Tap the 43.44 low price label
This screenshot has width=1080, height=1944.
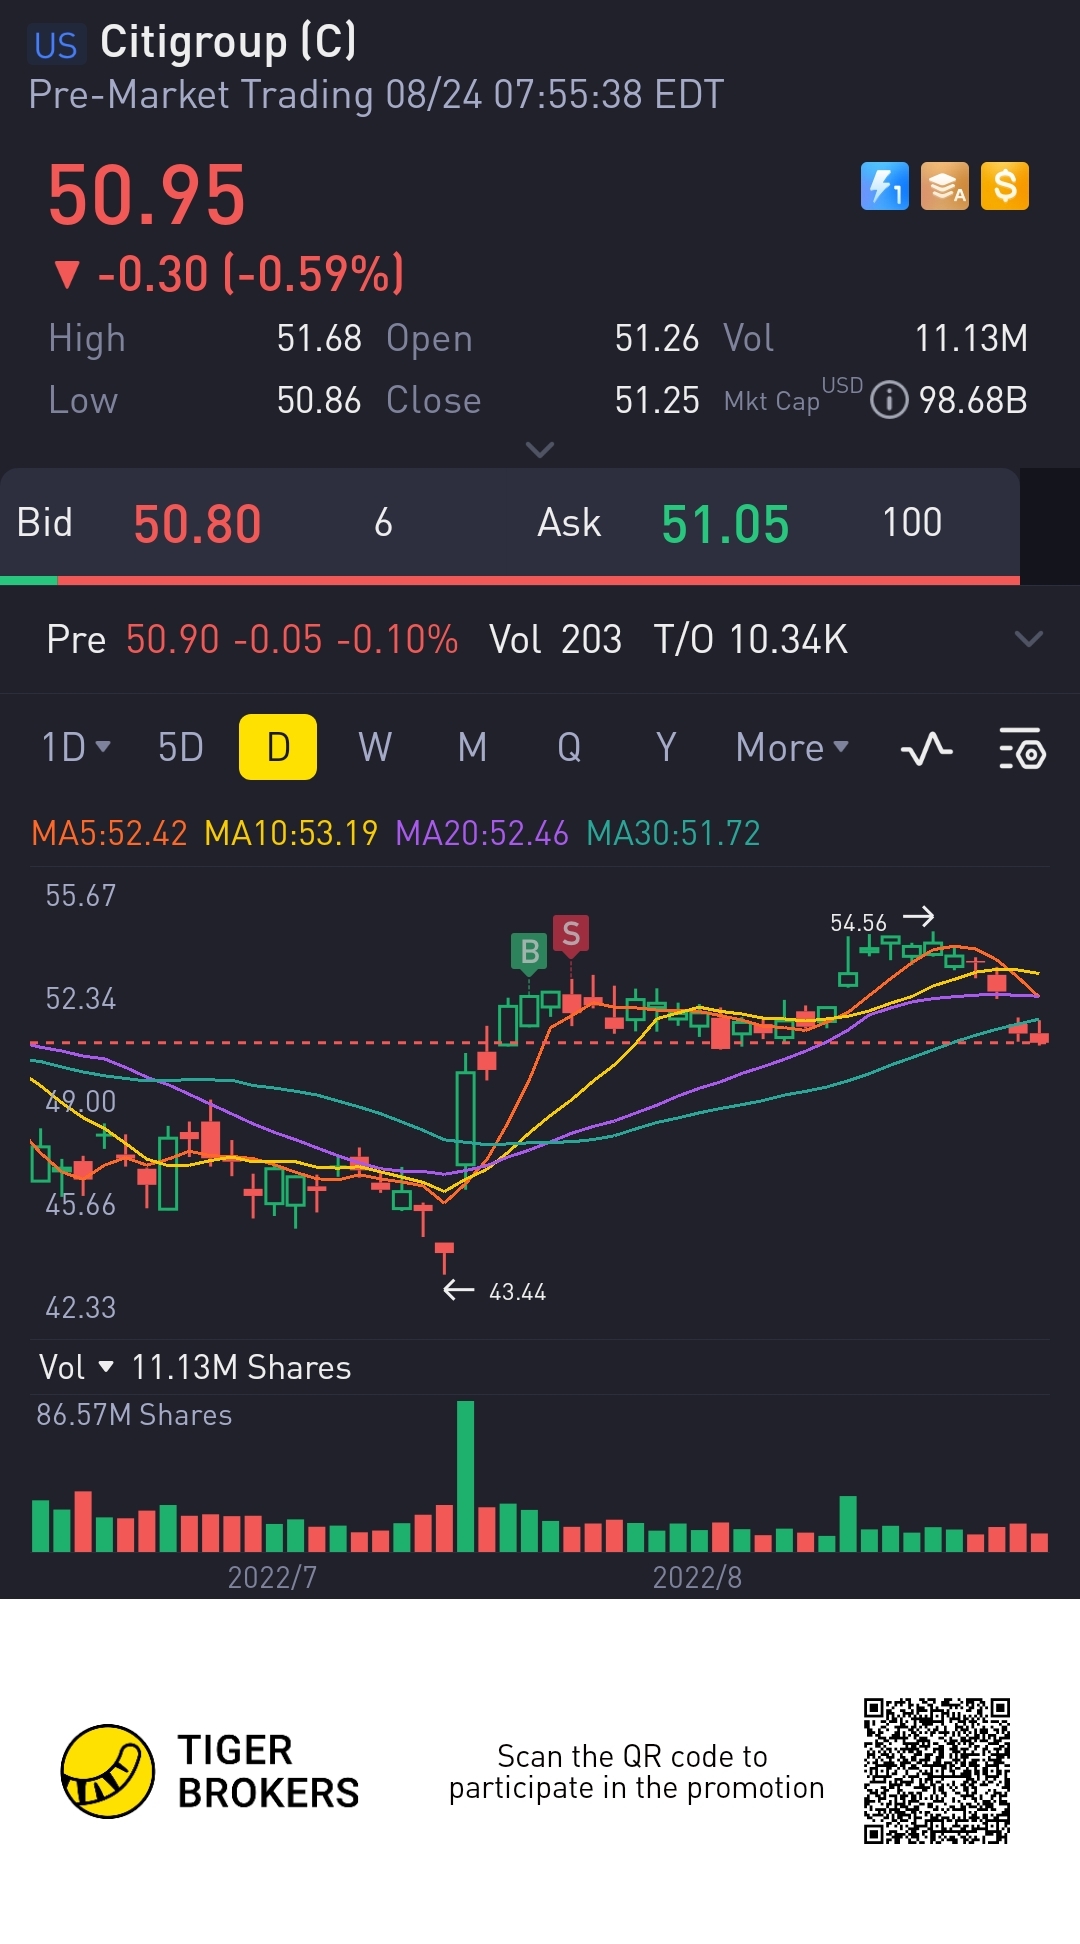coord(517,1292)
